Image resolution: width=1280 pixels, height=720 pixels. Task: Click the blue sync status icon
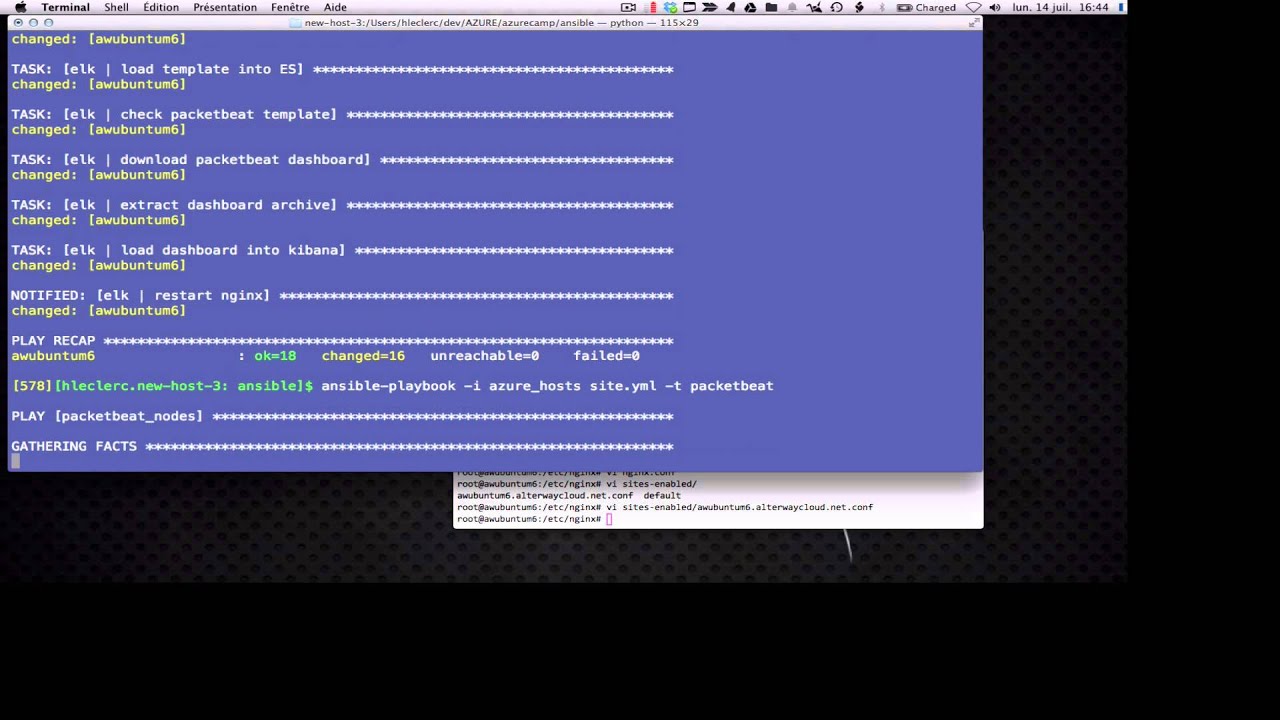pos(670,7)
